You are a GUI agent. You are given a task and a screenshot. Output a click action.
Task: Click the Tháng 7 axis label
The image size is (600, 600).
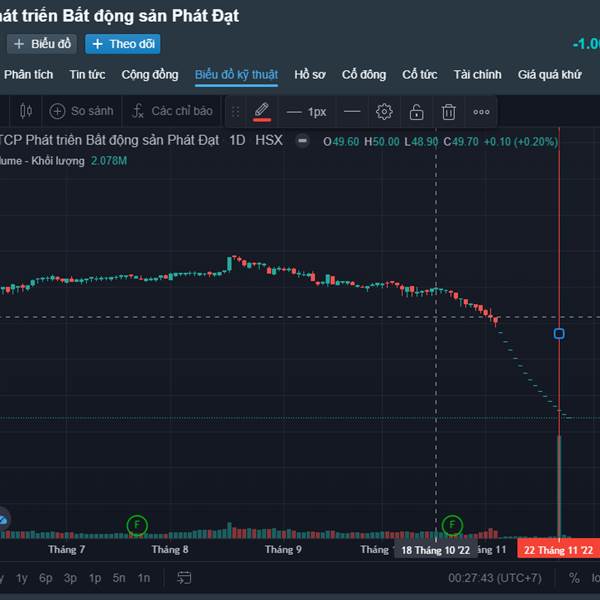point(67,550)
